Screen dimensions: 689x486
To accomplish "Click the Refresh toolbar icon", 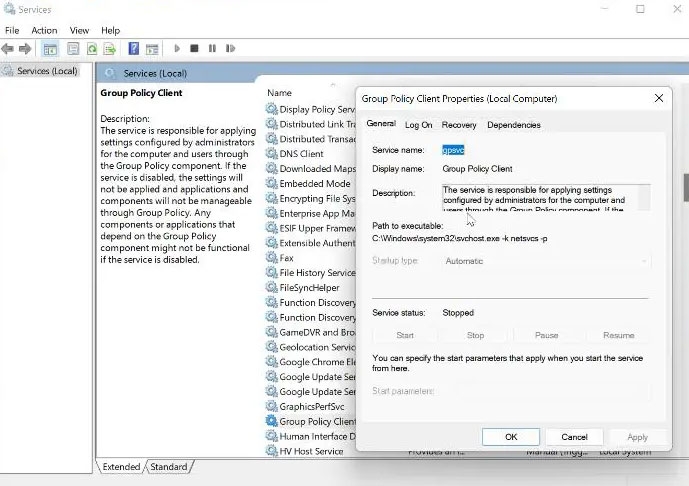I will tap(92, 49).
